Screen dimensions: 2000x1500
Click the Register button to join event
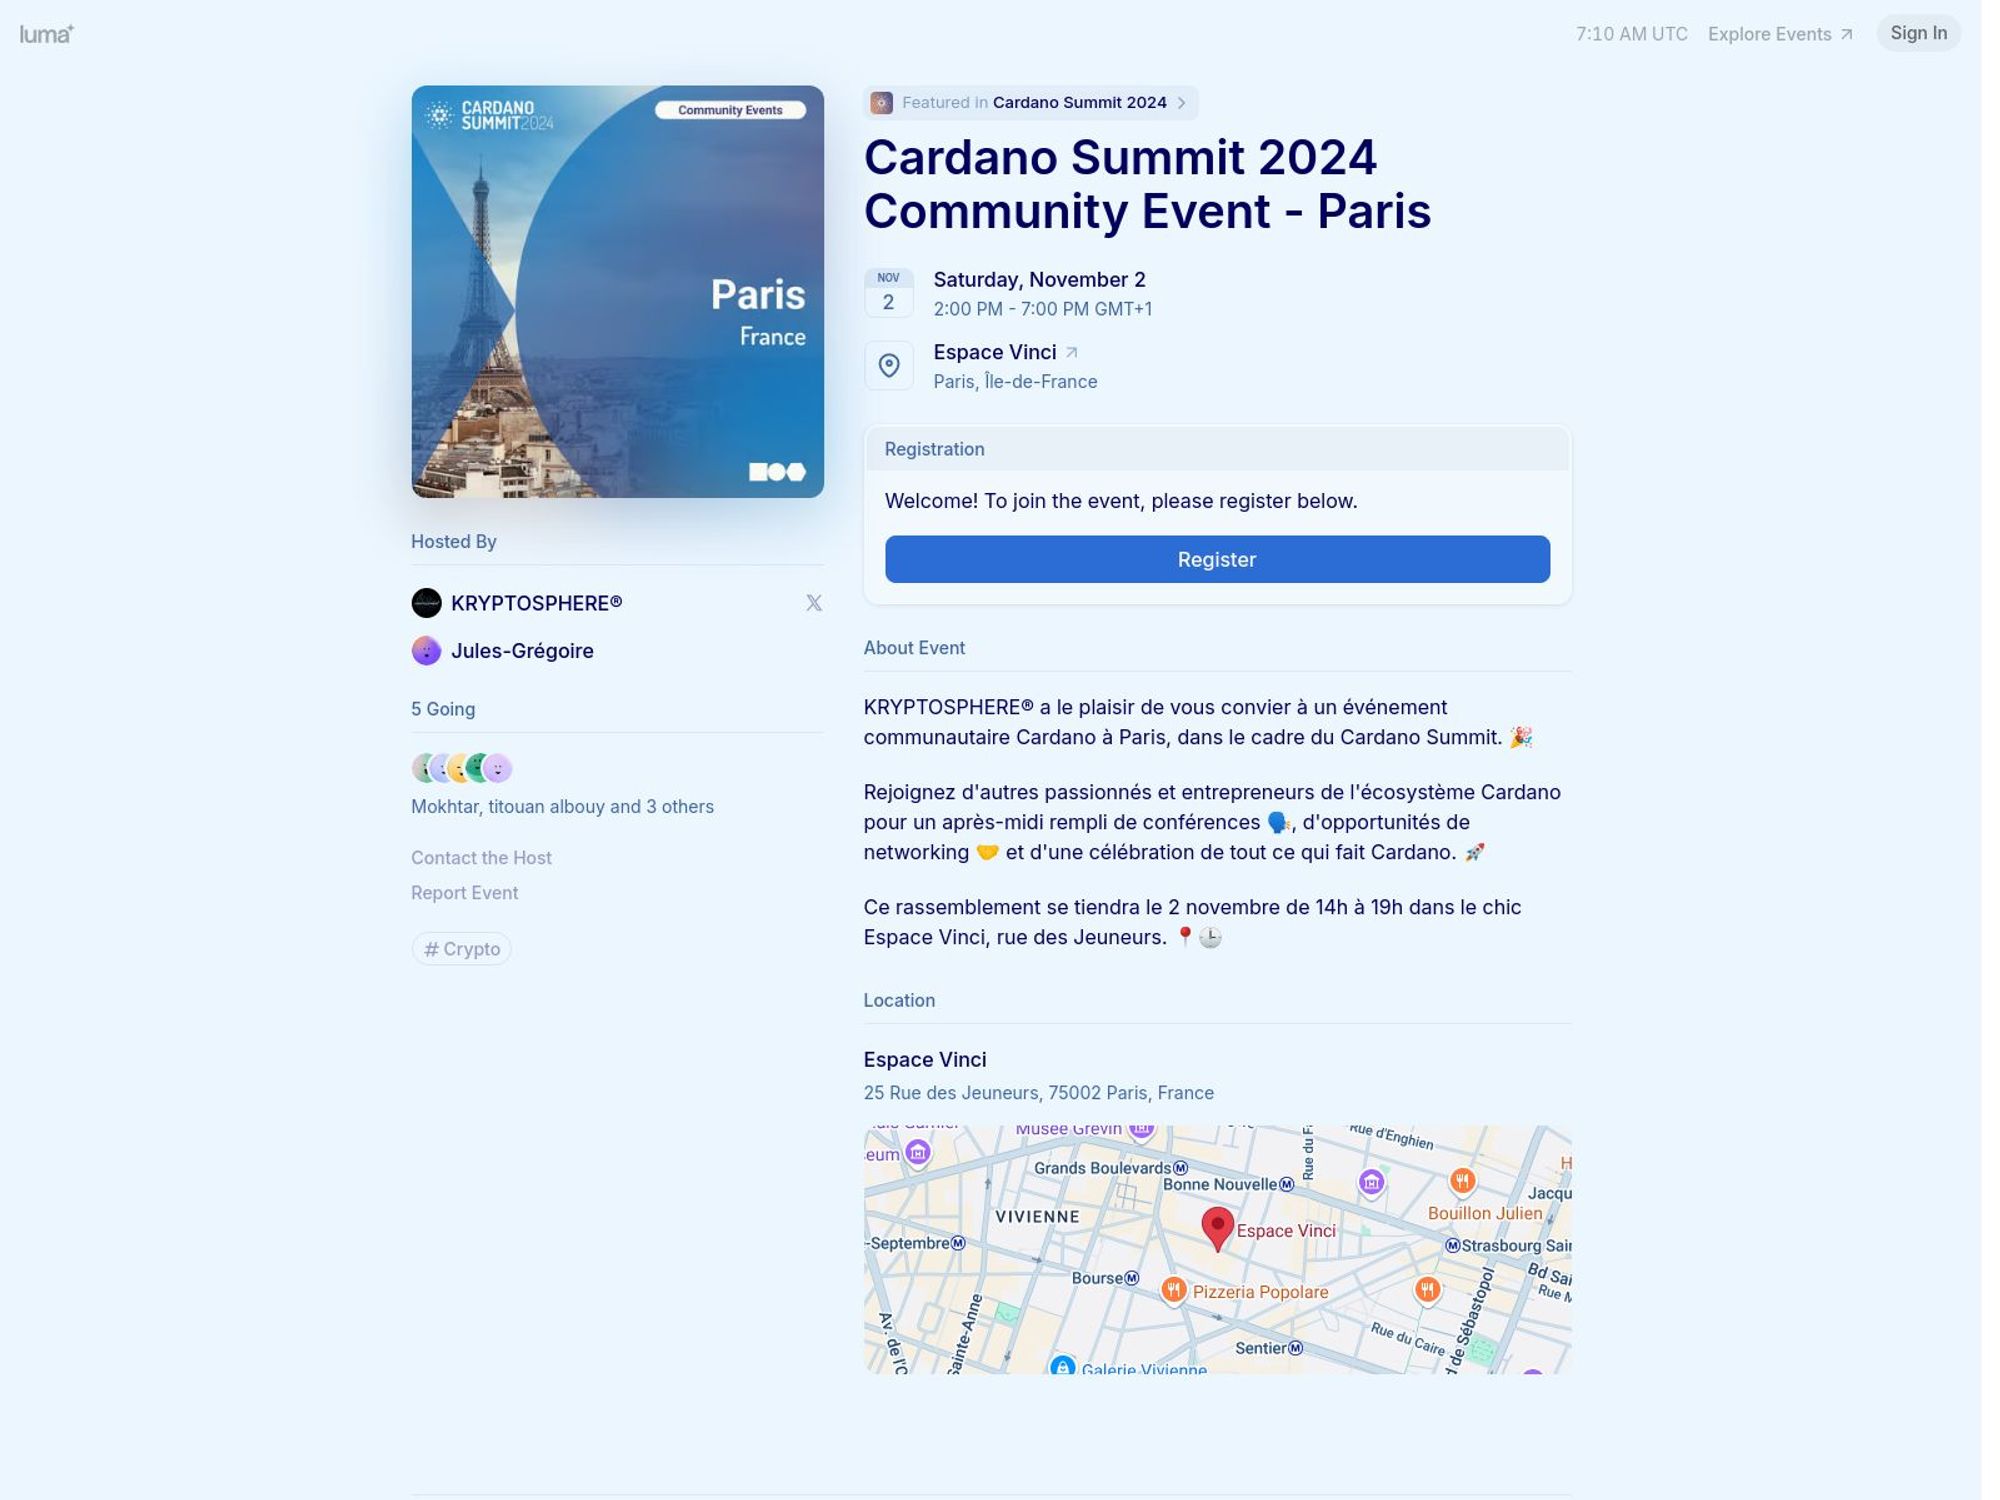(x=1216, y=559)
